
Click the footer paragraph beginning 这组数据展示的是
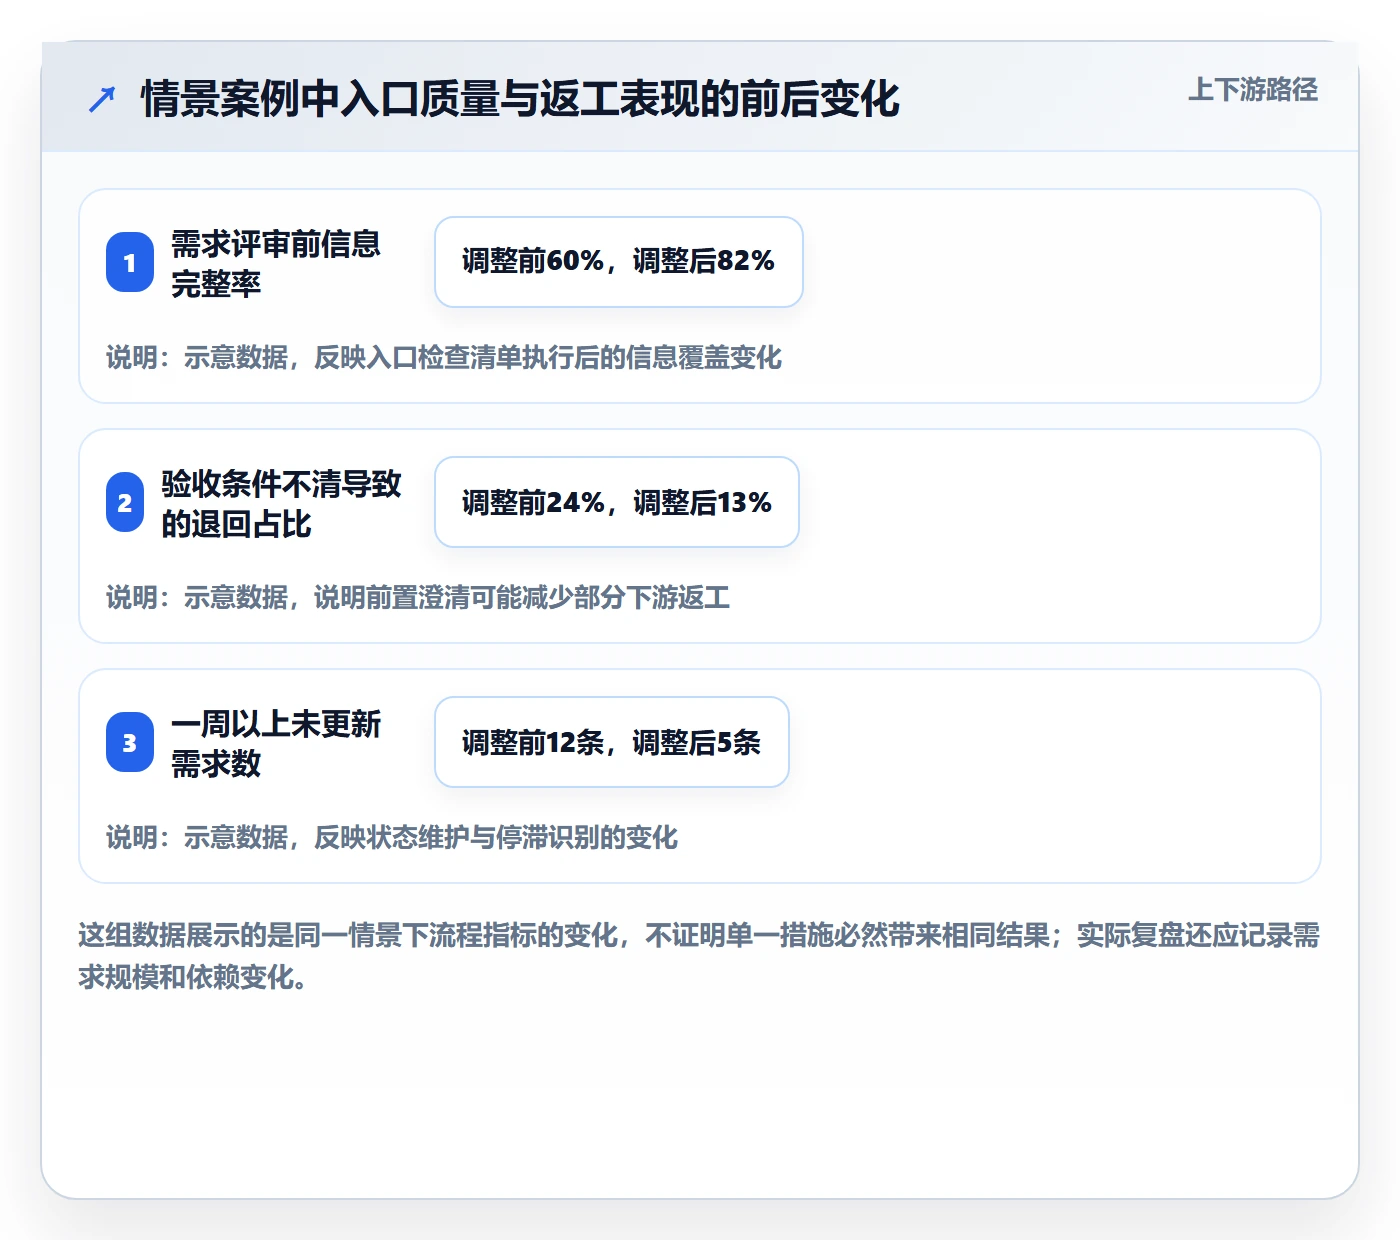click(699, 956)
